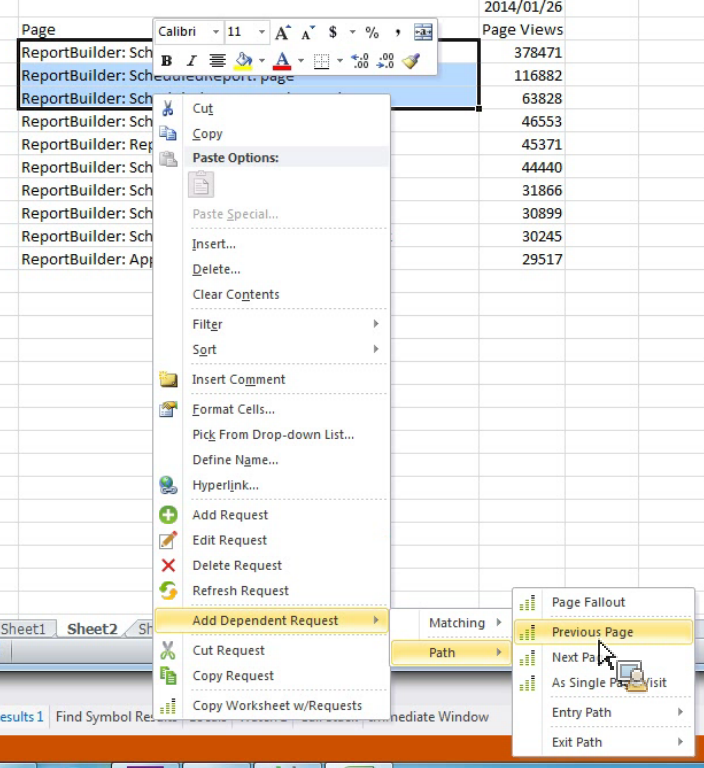Viewport: 704px width, 768px height.
Task: Expand the Entry Path submenu
Action: (604, 713)
